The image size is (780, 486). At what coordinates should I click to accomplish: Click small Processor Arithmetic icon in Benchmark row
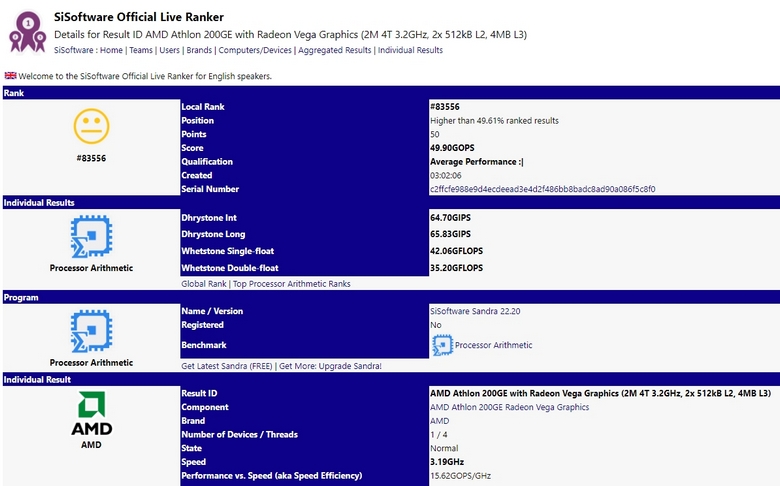coord(442,345)
